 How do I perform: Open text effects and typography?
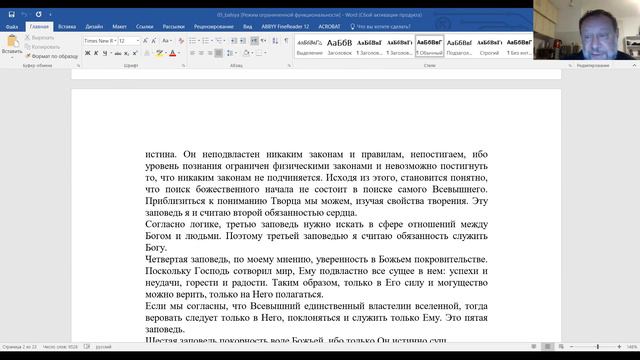click(x=147, y=53)
